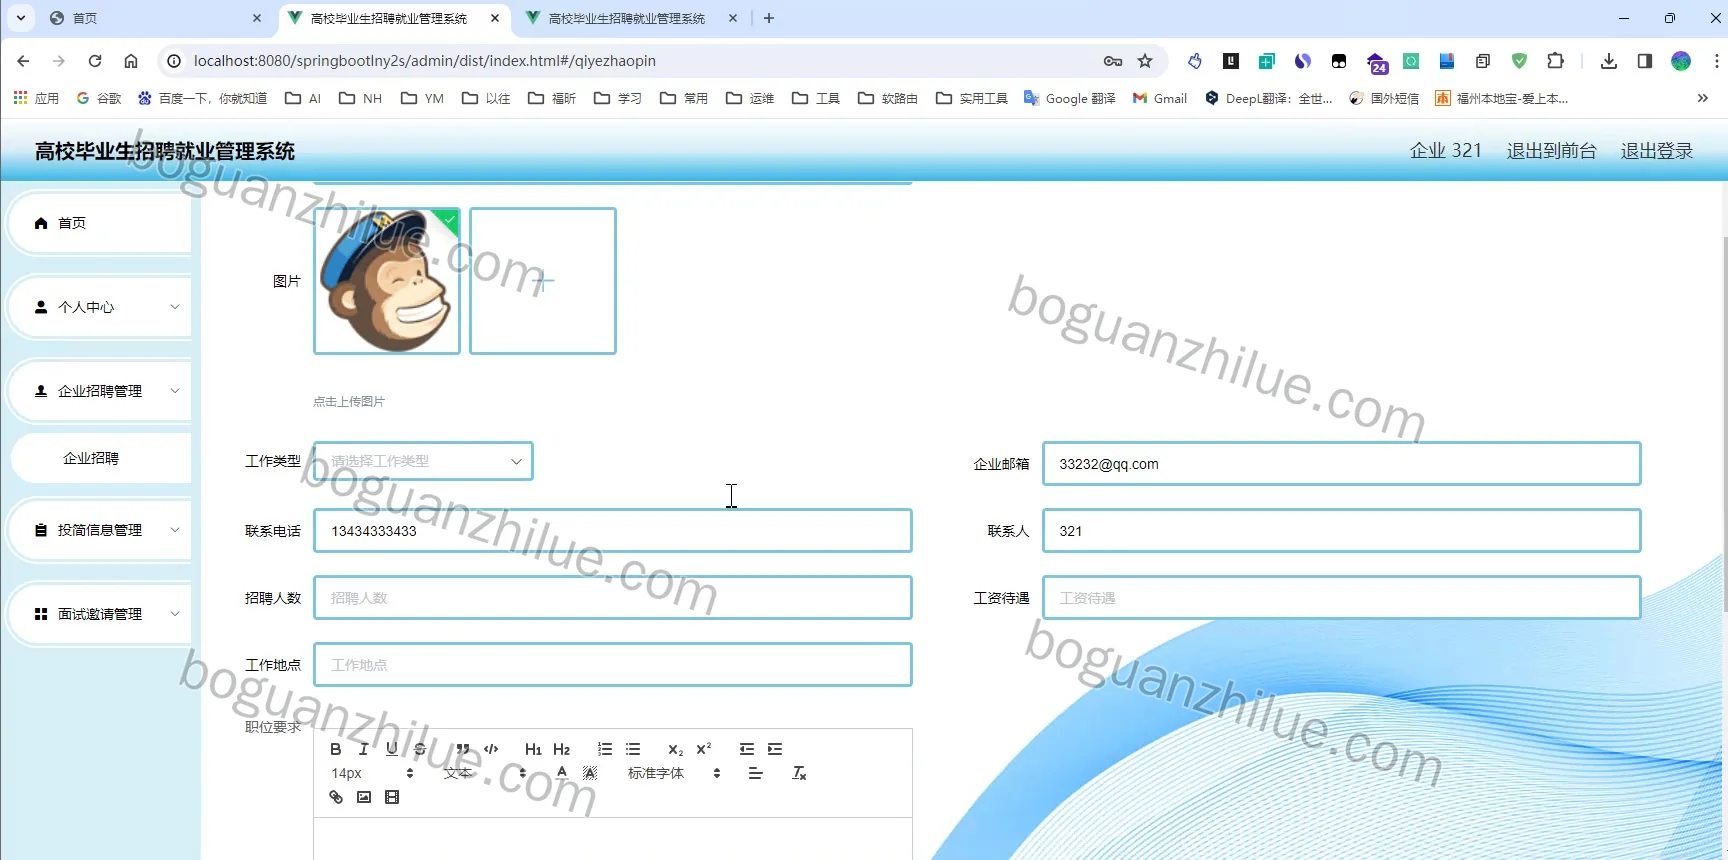Click the uploaded monkey image thumbnail
1728x860 pixels.
387,281
